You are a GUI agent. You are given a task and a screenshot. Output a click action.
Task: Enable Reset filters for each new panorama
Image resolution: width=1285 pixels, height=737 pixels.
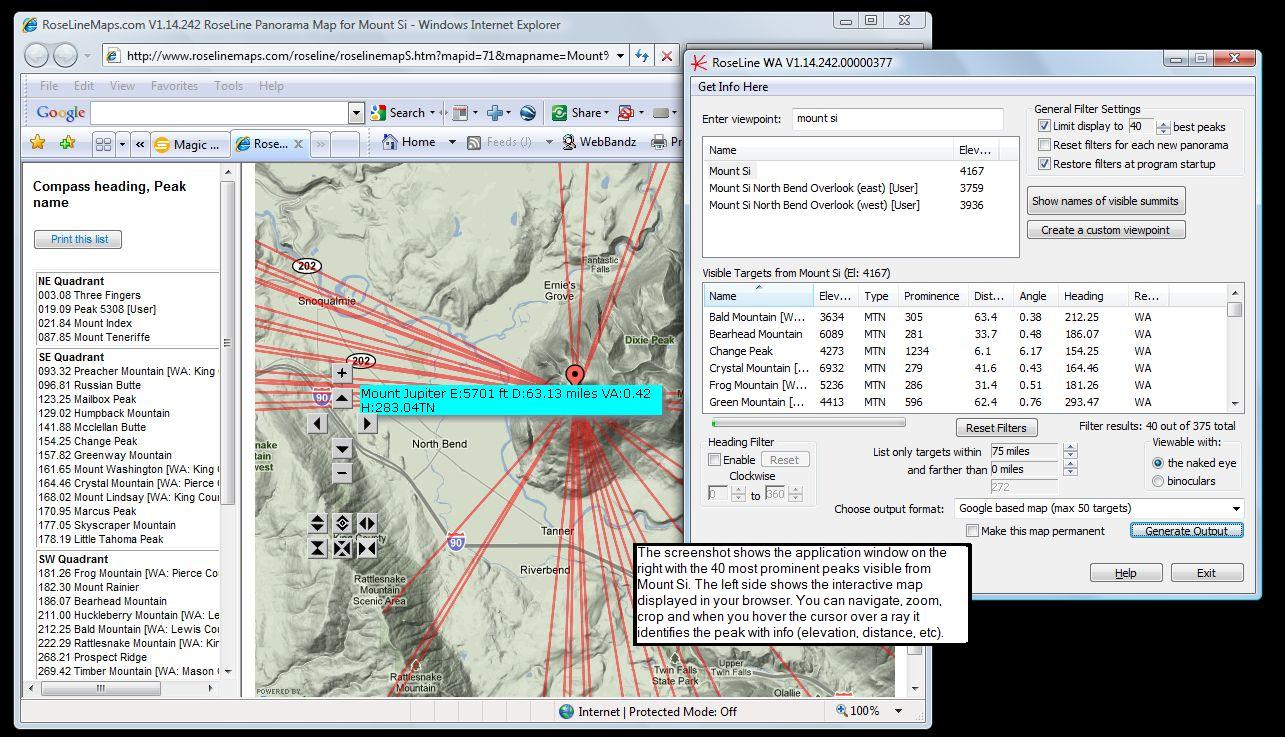click(1044, 145)
